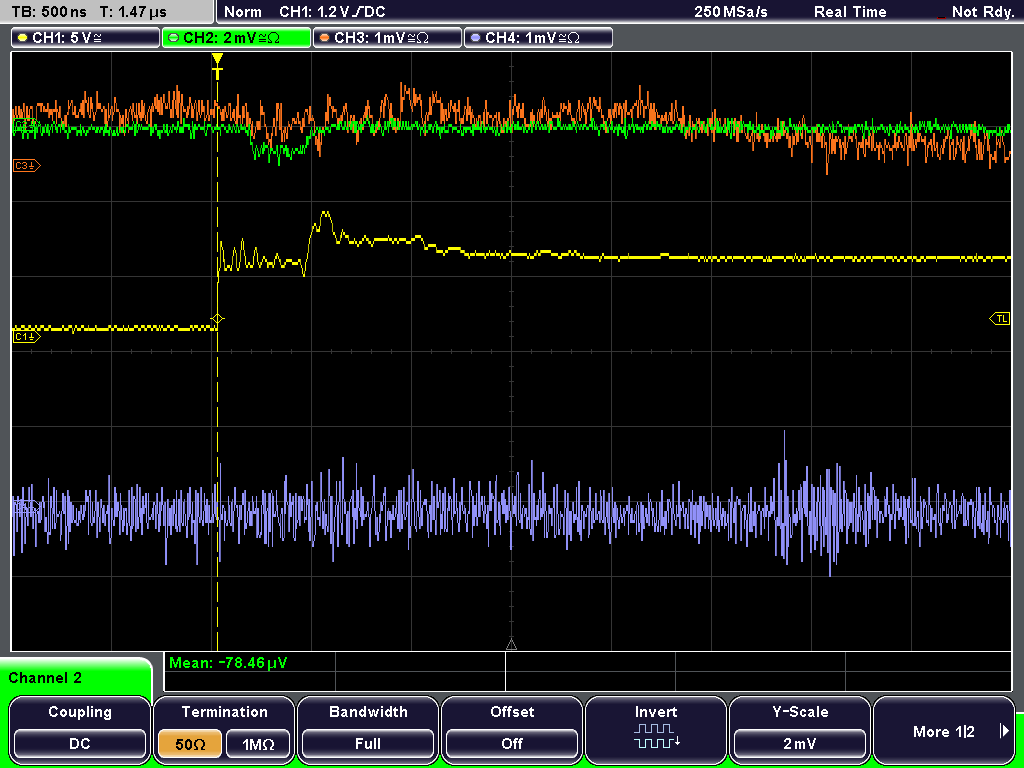Open the Bandwidth Full setting
Image resolution: width=1024 pixels, height=768 pixels.
pos(368,729)
